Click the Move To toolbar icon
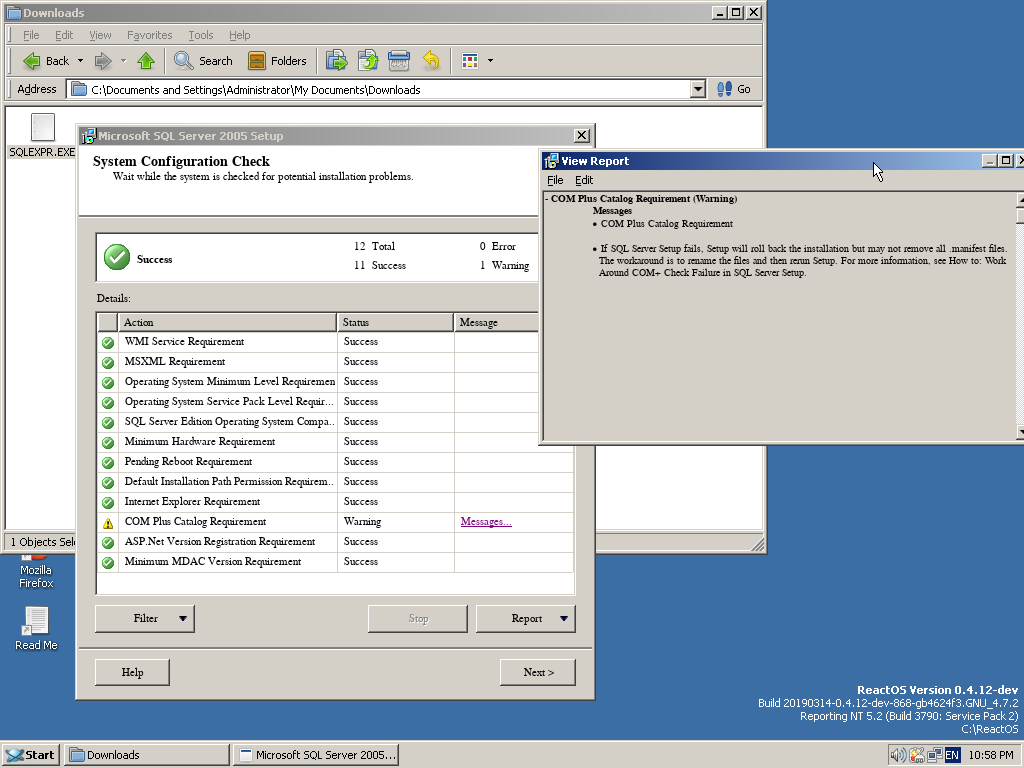Image resolution: width=1024 pixels, height=768 pixels. tap(336, 61)
